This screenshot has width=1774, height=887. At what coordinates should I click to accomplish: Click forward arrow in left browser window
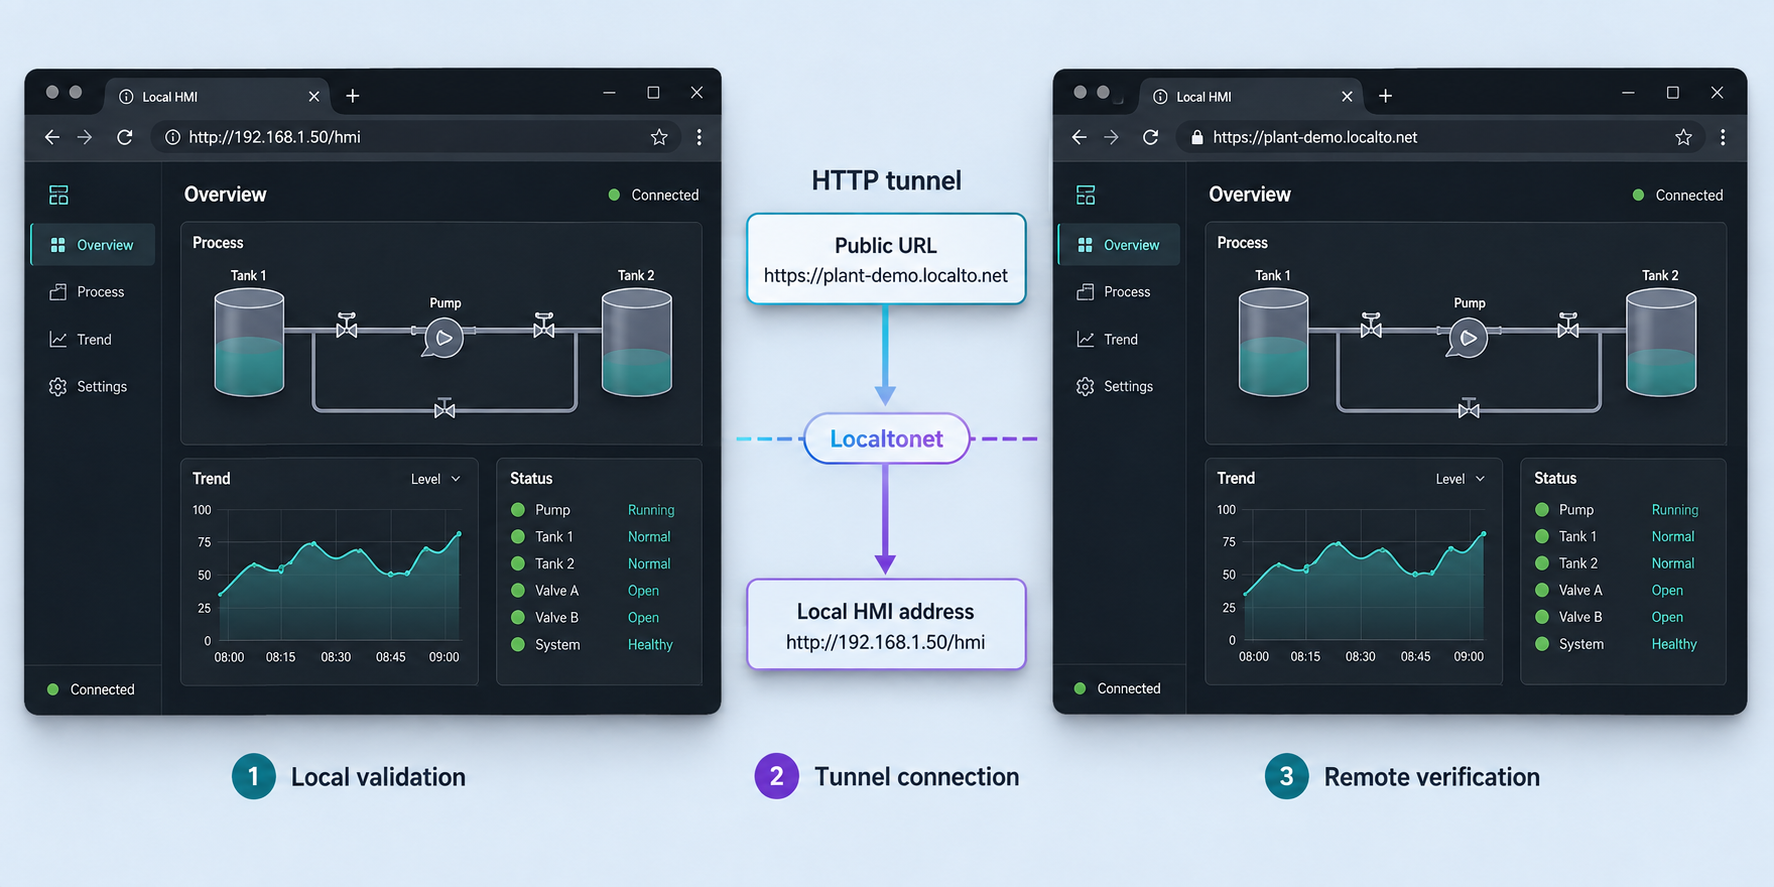click(x=85, y=137)
